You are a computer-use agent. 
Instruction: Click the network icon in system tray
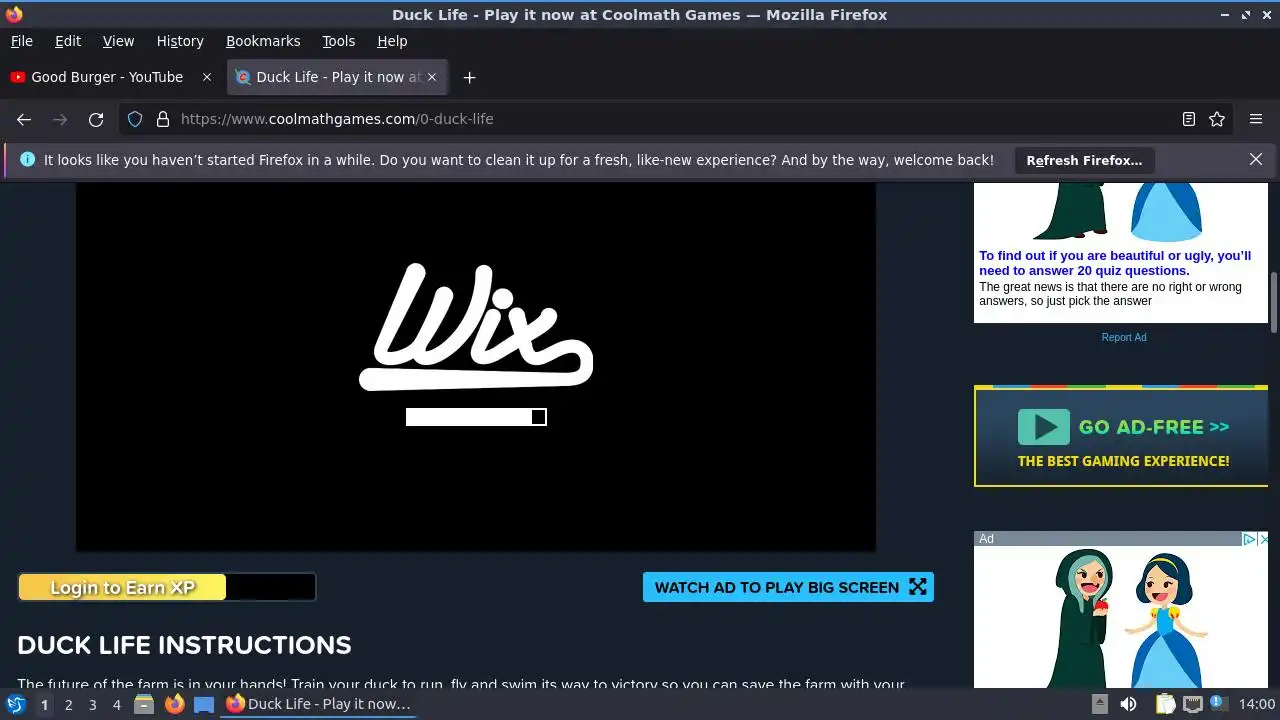1192,704
